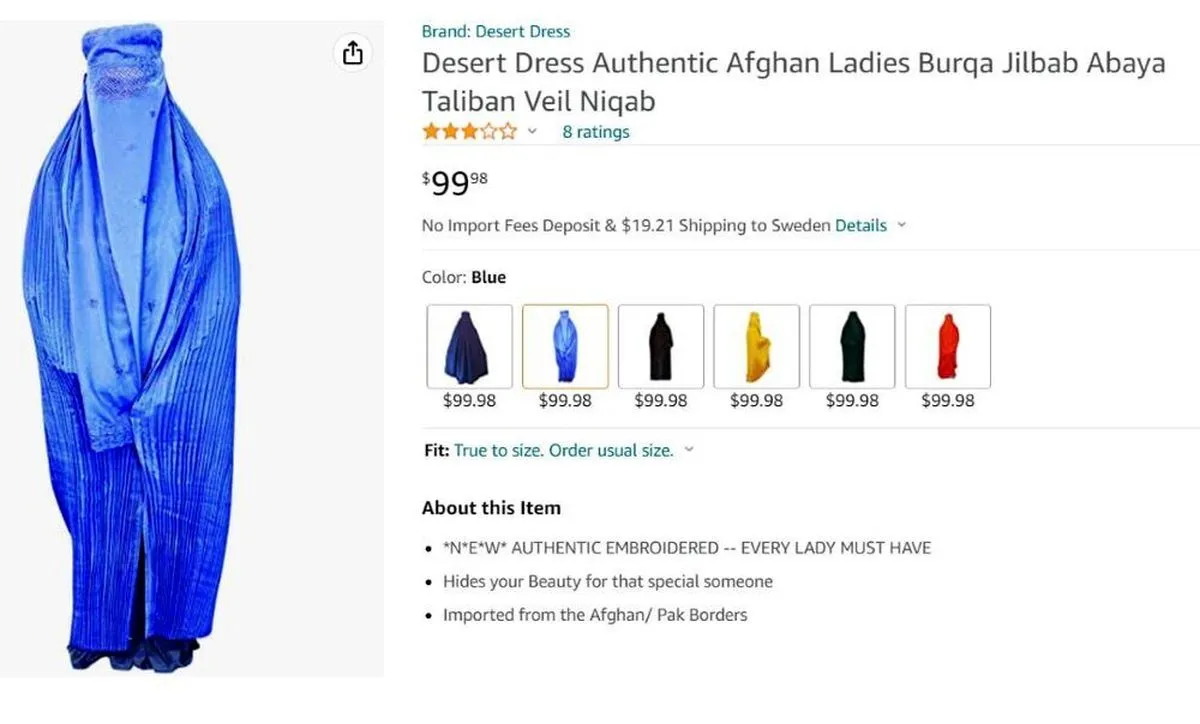This screenshot has width=1200, height=724.
Task: Click the $99.98 main price
Action: click(x=455, y=183)
